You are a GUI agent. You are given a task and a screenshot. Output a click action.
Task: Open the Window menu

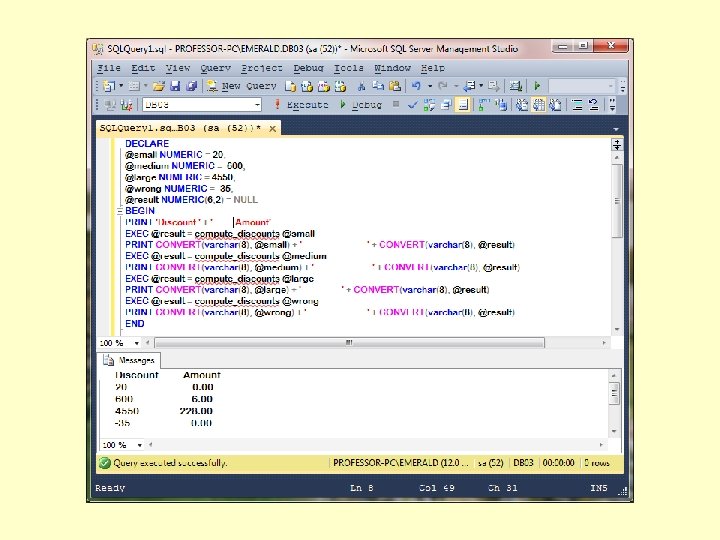point(393,68)
